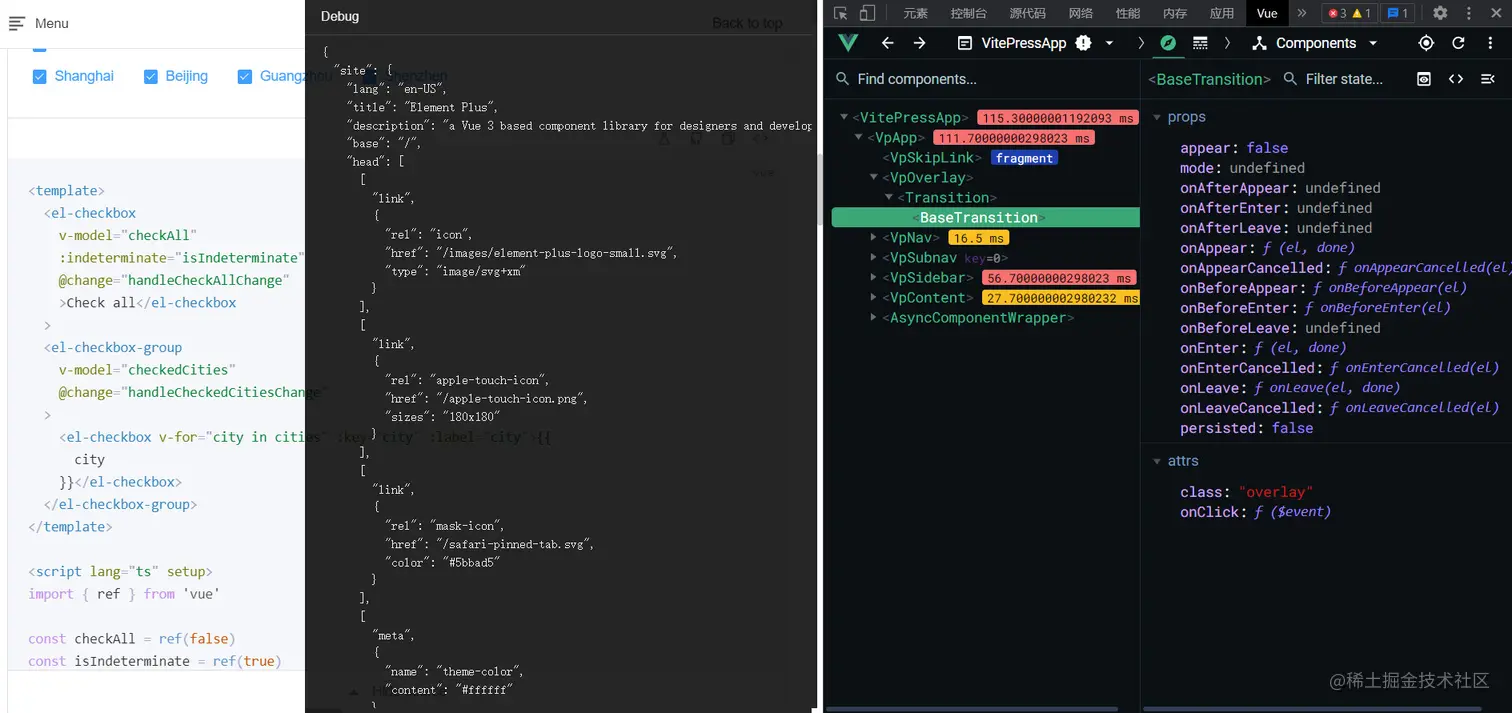Switch to the 性能 tab
1512x713 pixels.
pos(1127,13)
